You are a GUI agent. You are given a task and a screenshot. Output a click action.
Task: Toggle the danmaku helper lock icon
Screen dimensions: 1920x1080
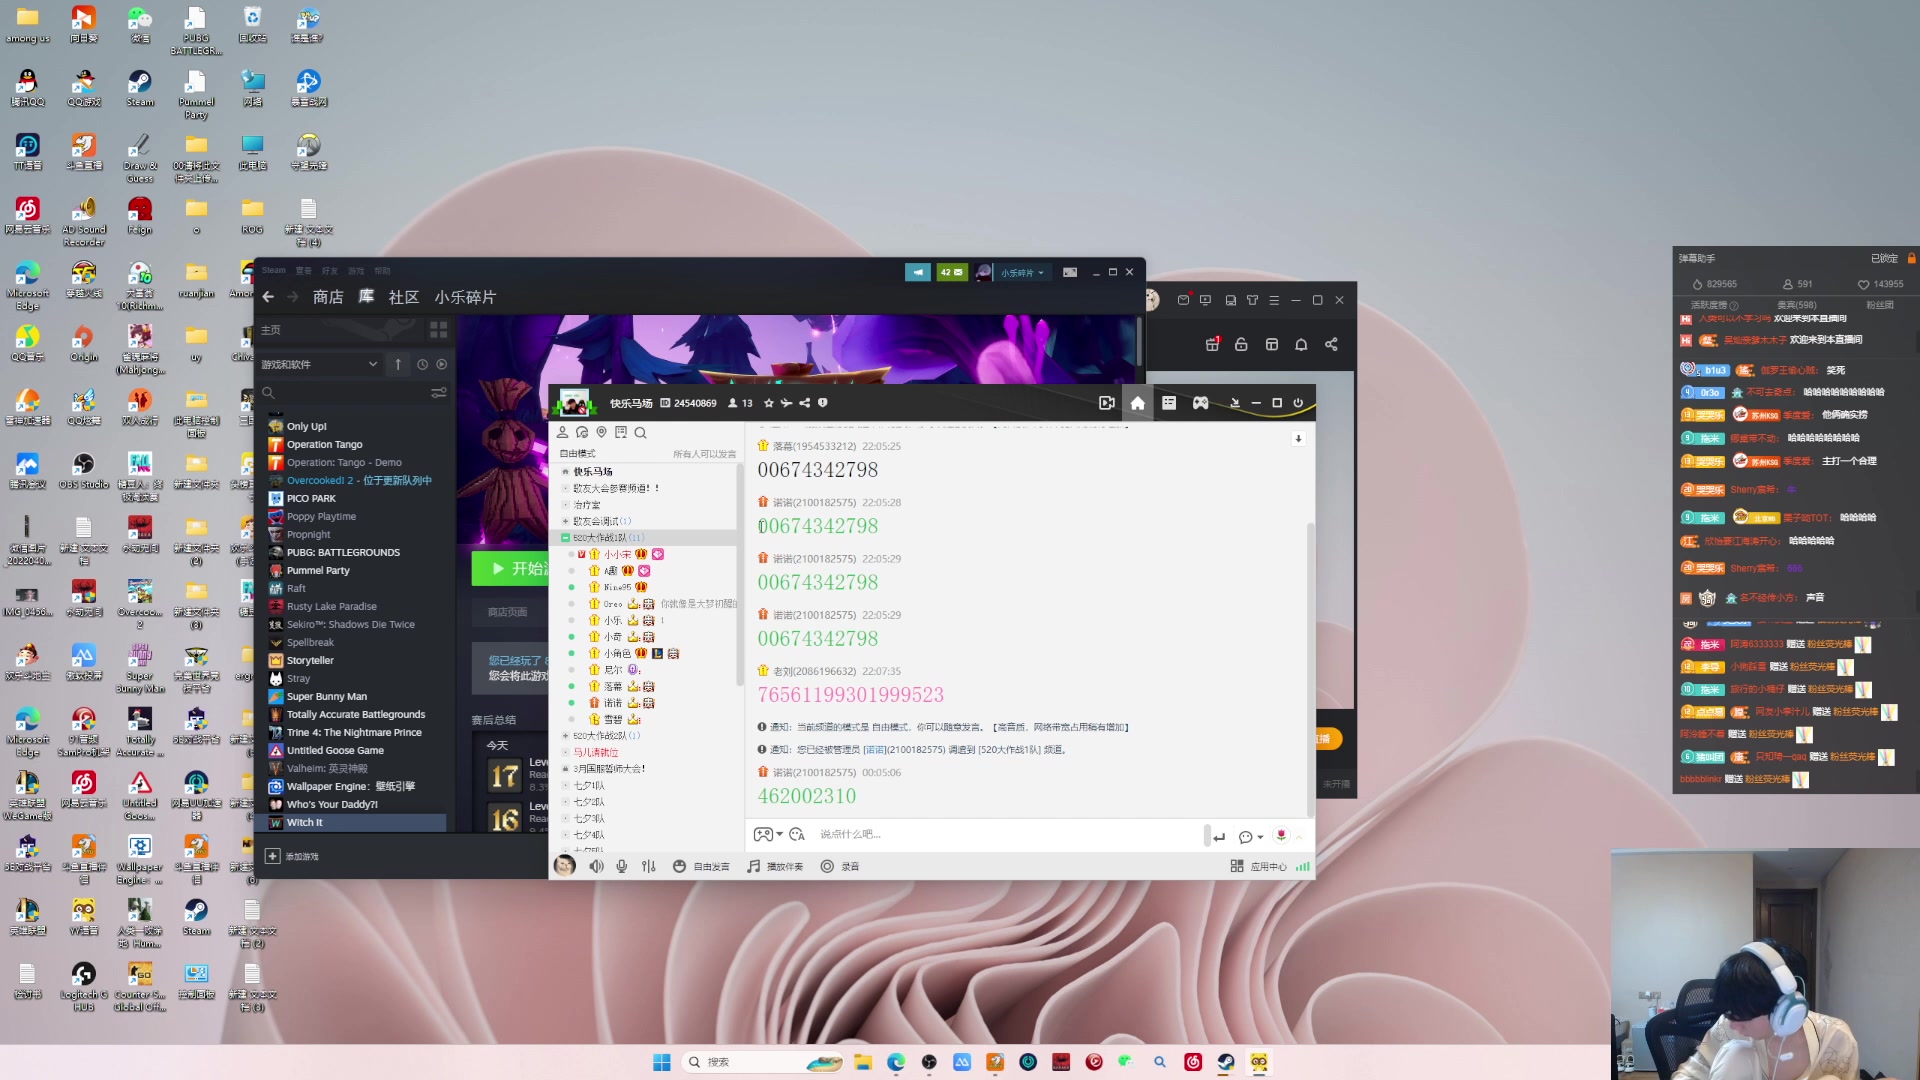[1911, 258]
